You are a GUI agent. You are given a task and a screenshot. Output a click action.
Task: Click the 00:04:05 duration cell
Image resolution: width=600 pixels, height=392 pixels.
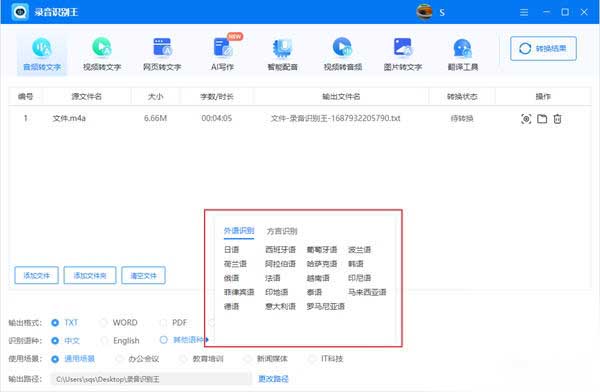[217, 118]
